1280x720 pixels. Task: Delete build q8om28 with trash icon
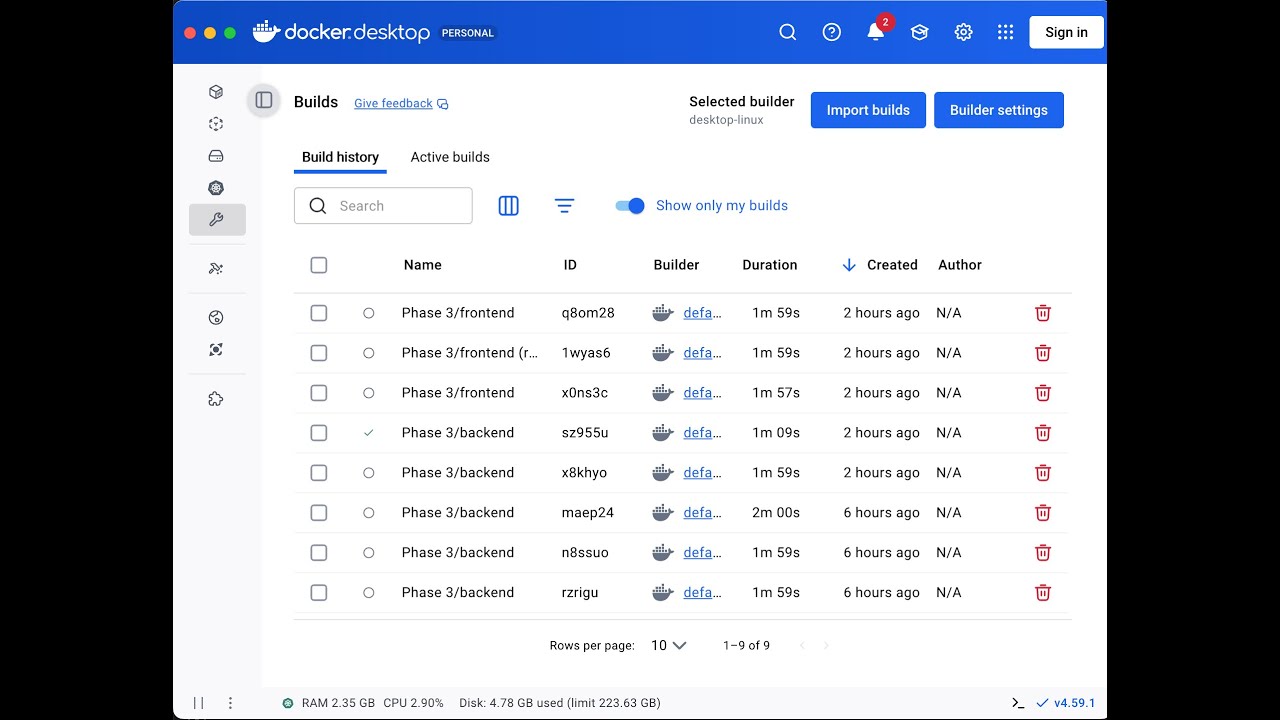coord(1043,313)
